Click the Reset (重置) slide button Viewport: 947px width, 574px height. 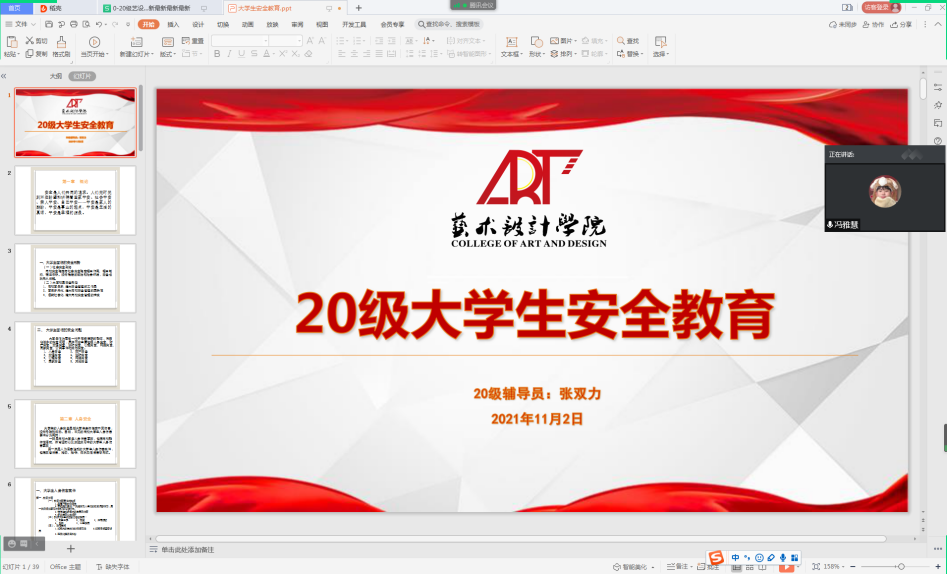coord(193,40)
